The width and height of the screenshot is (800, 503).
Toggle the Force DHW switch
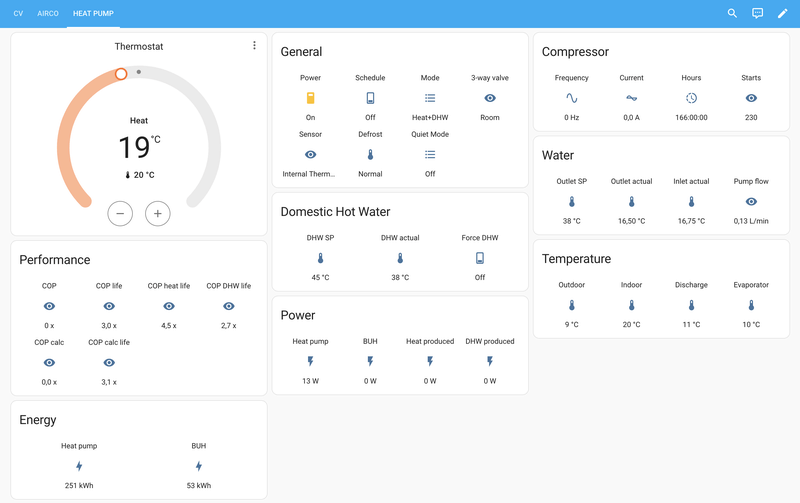(480, 258)
